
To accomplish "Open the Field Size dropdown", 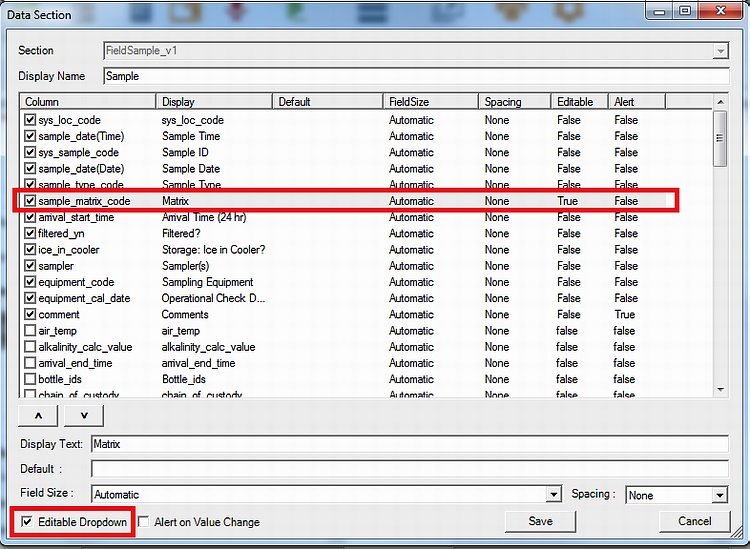I will pyautogui.click(x=553, y=495).
